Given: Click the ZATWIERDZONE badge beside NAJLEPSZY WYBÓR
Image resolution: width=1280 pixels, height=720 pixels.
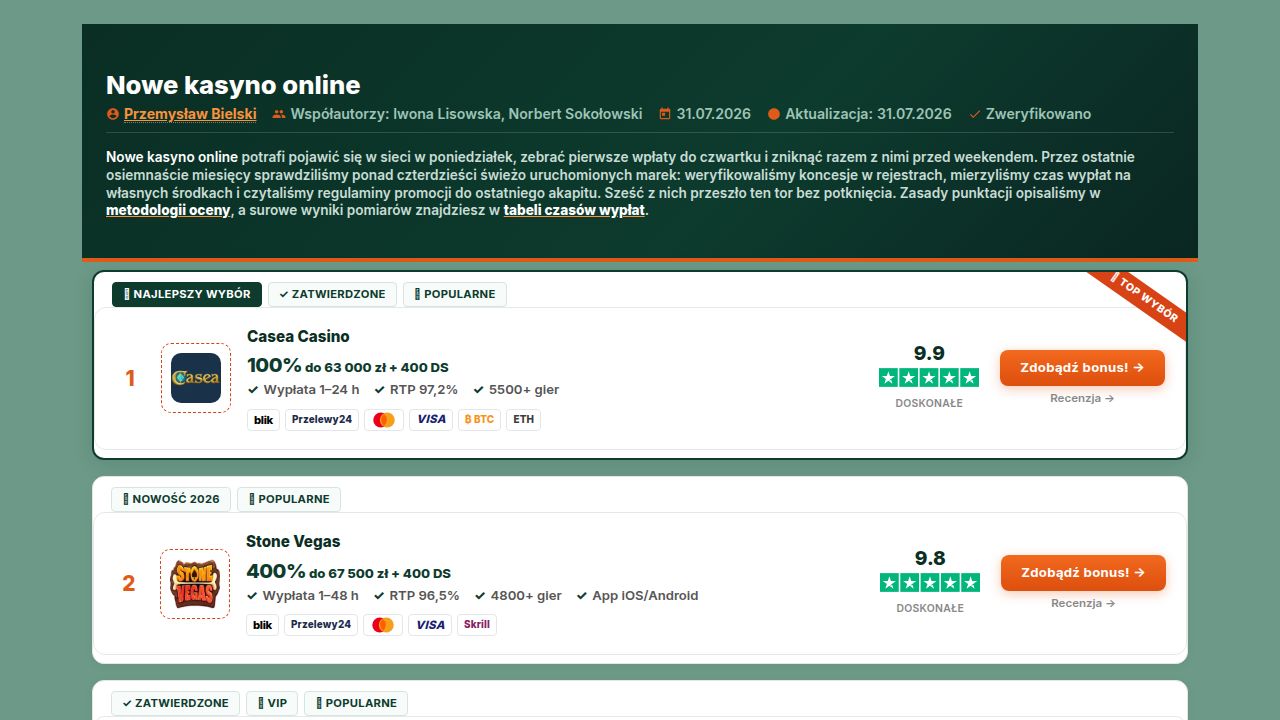Looking at the screenshot, I should [332, 294].
